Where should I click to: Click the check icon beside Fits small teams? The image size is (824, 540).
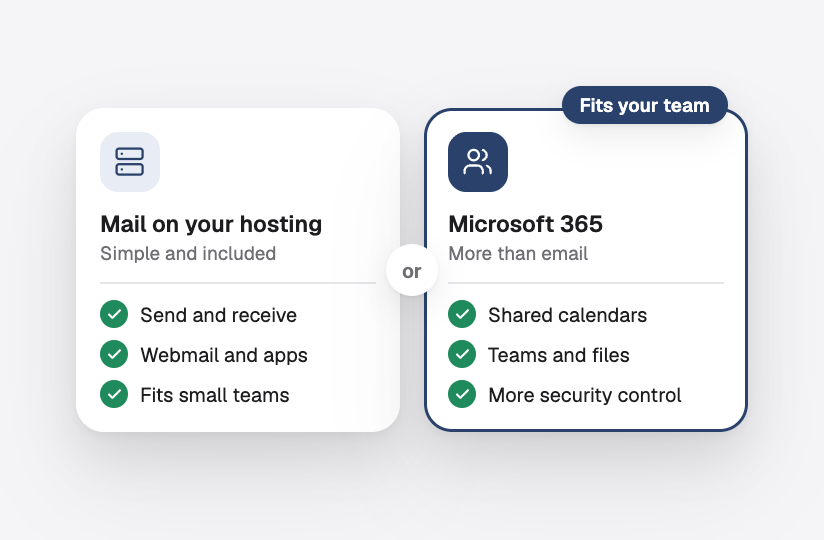click(x=114, y=394)
